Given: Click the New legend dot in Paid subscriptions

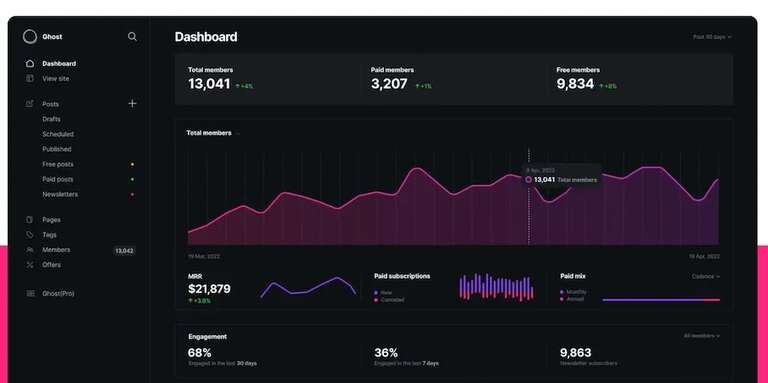Looking at the screenshot, I should tap(376, 292).
